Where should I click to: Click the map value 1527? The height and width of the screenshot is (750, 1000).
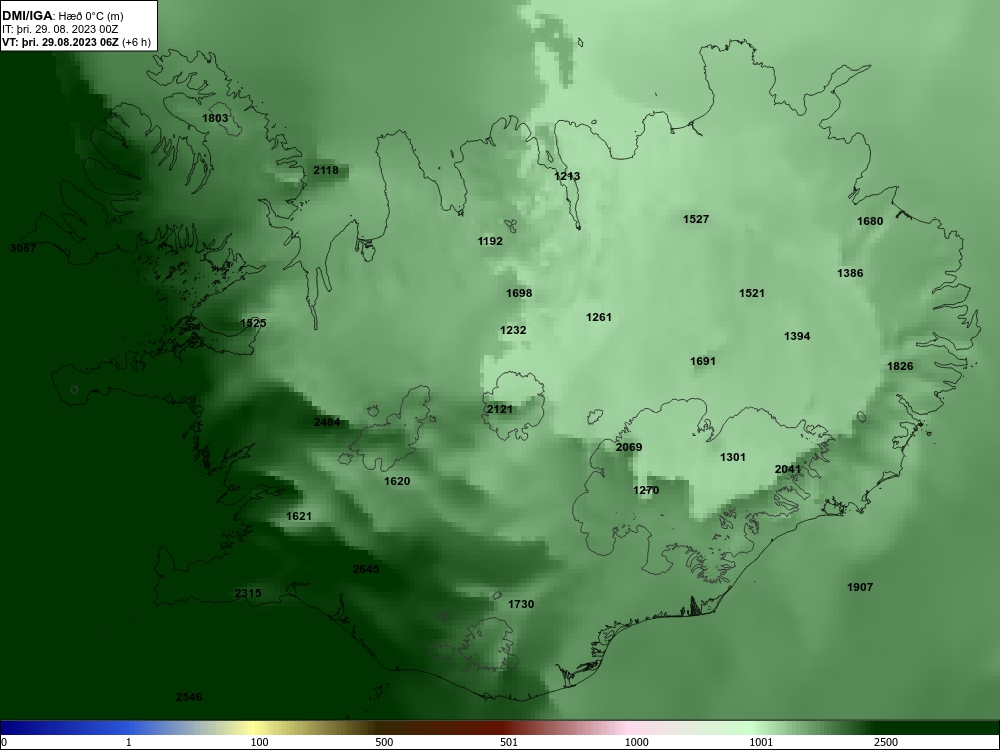(x=696, y=219)
